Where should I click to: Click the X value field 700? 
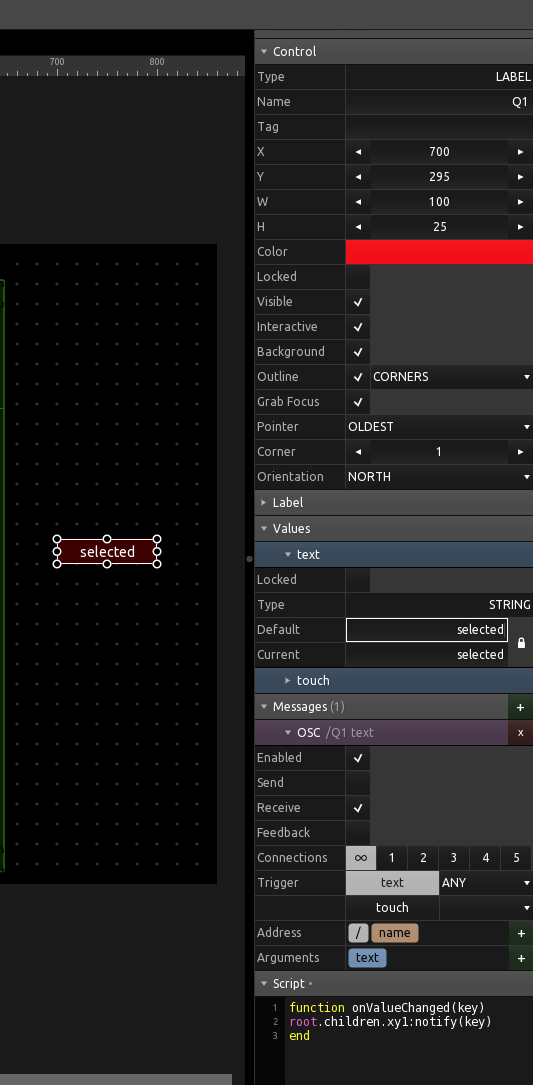click(440, 152)
